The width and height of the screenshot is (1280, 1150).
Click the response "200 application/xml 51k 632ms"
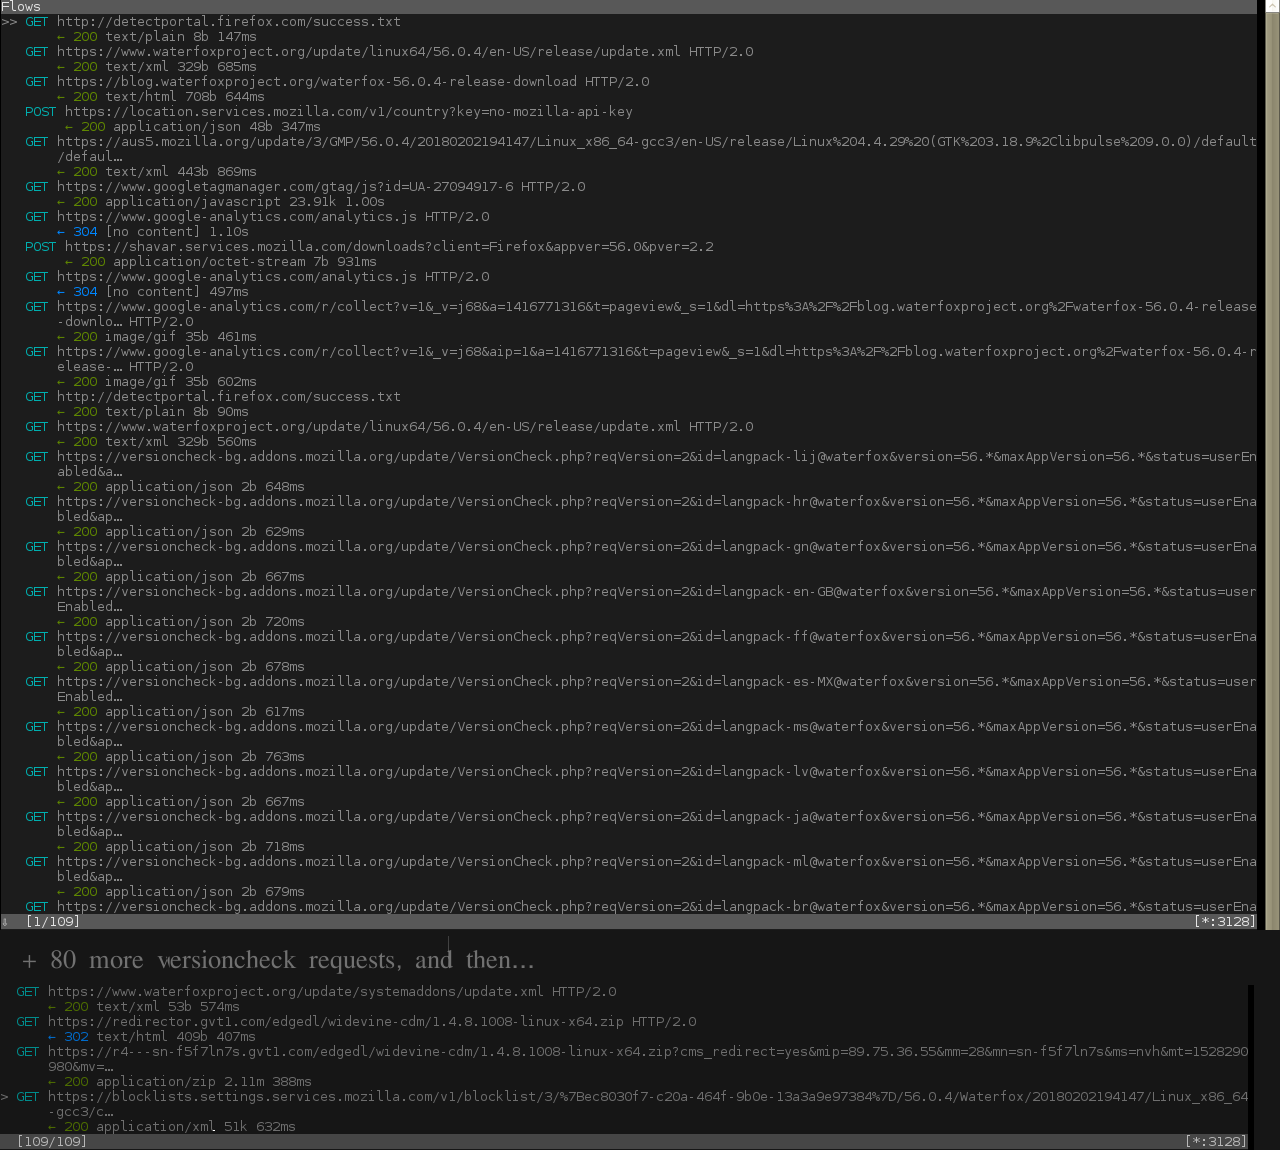click(x=172, y=1126)
